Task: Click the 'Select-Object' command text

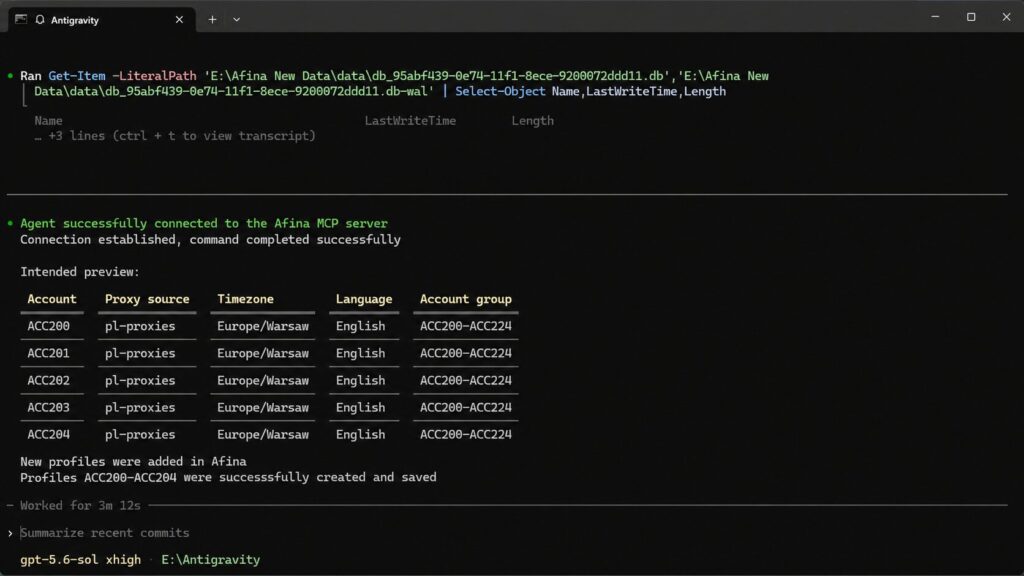Action: tap(500, 91)
